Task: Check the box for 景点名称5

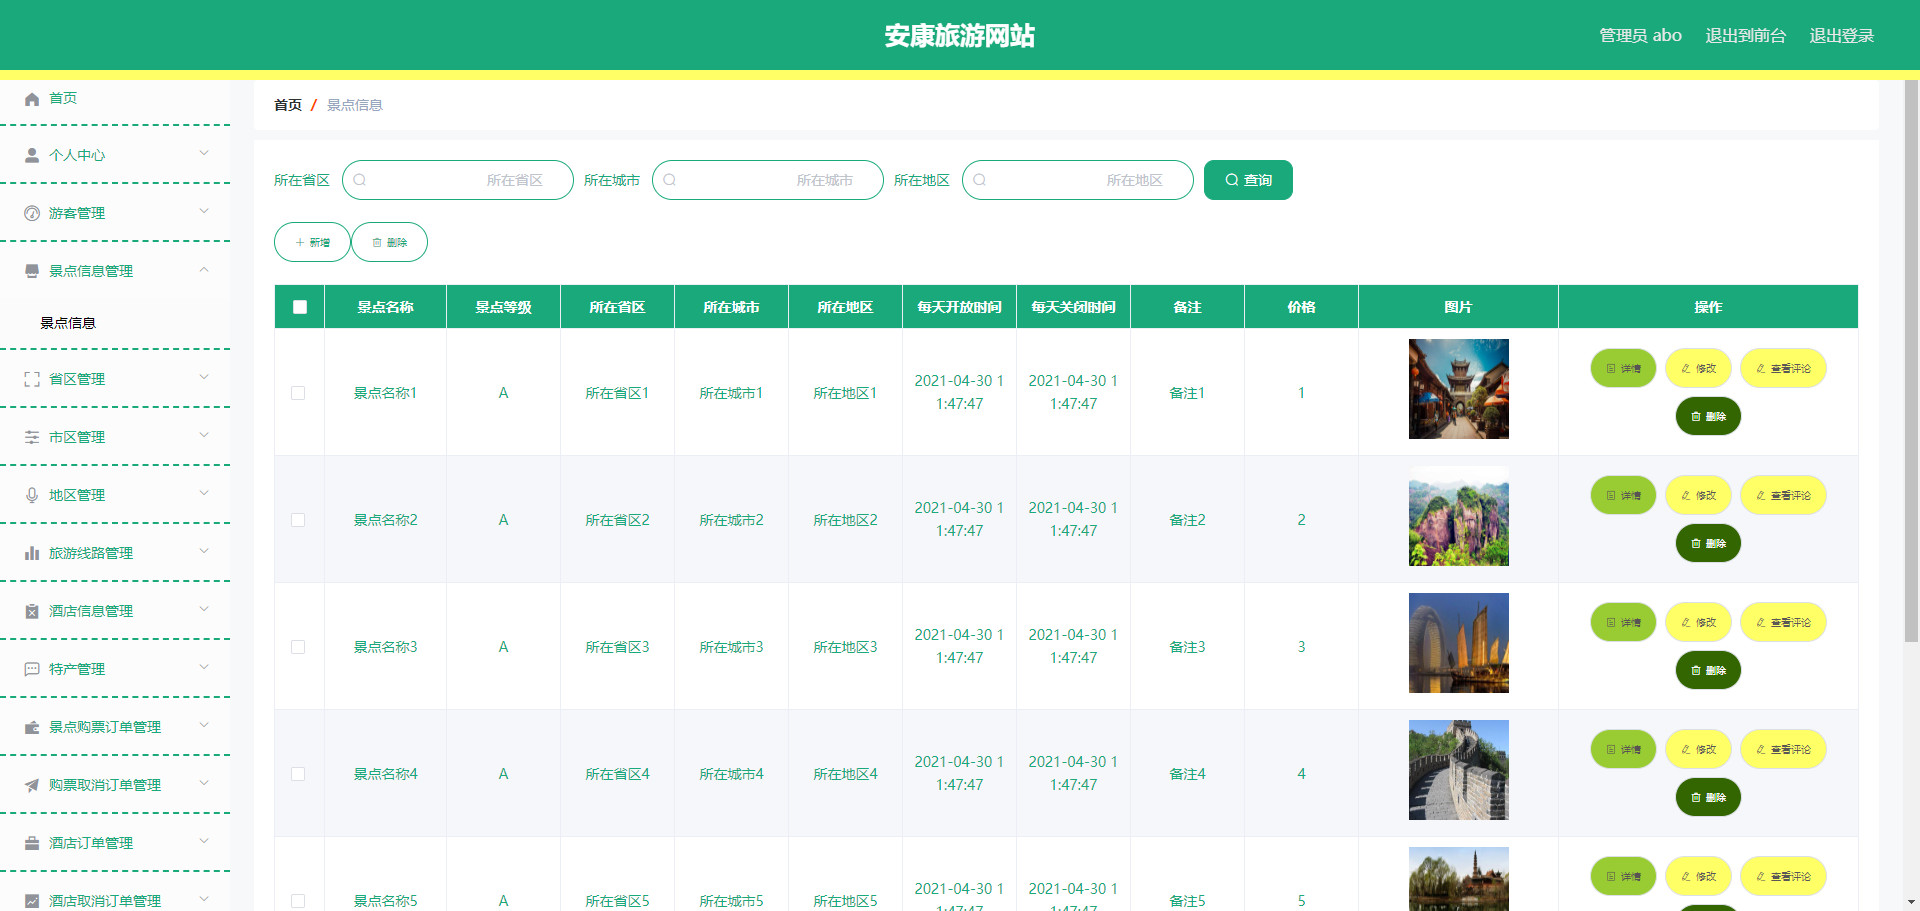Action: click(x=298, y=901)
